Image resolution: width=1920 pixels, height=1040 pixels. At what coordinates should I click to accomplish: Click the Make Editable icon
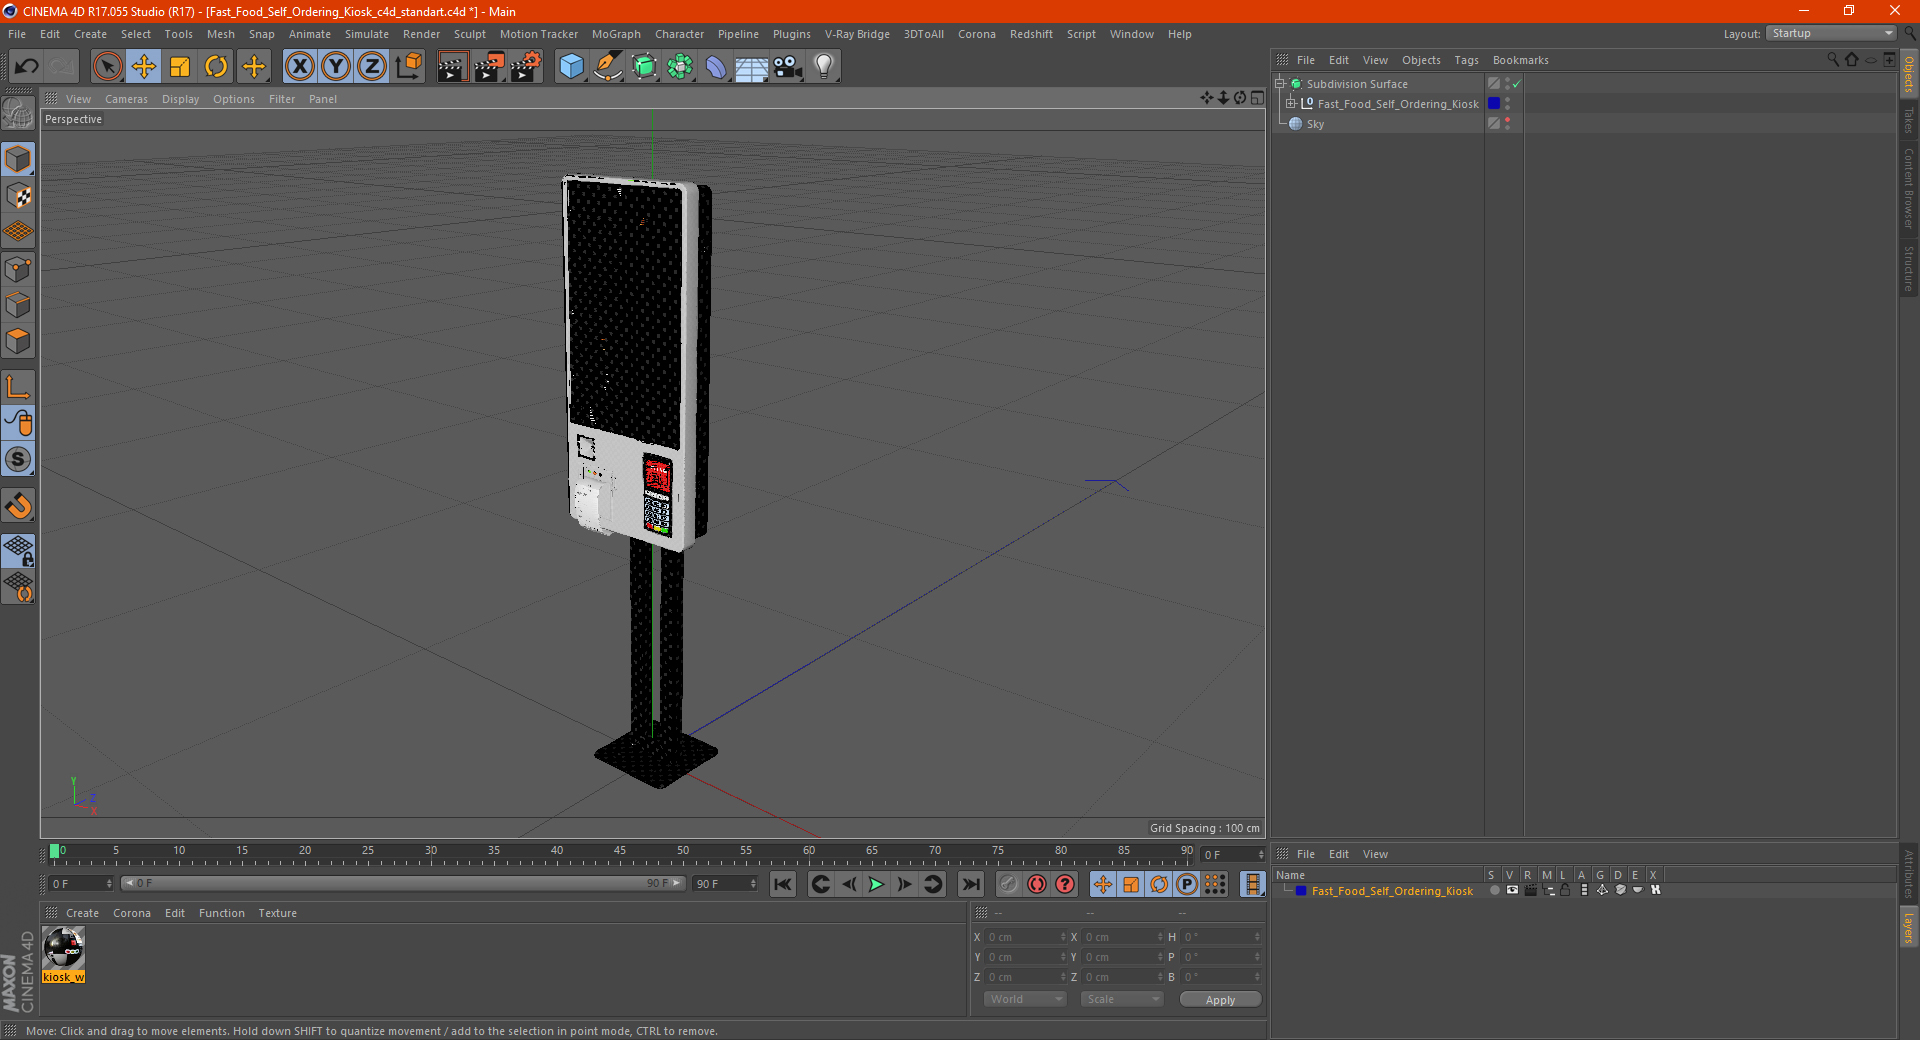click(x=18, y=114)
